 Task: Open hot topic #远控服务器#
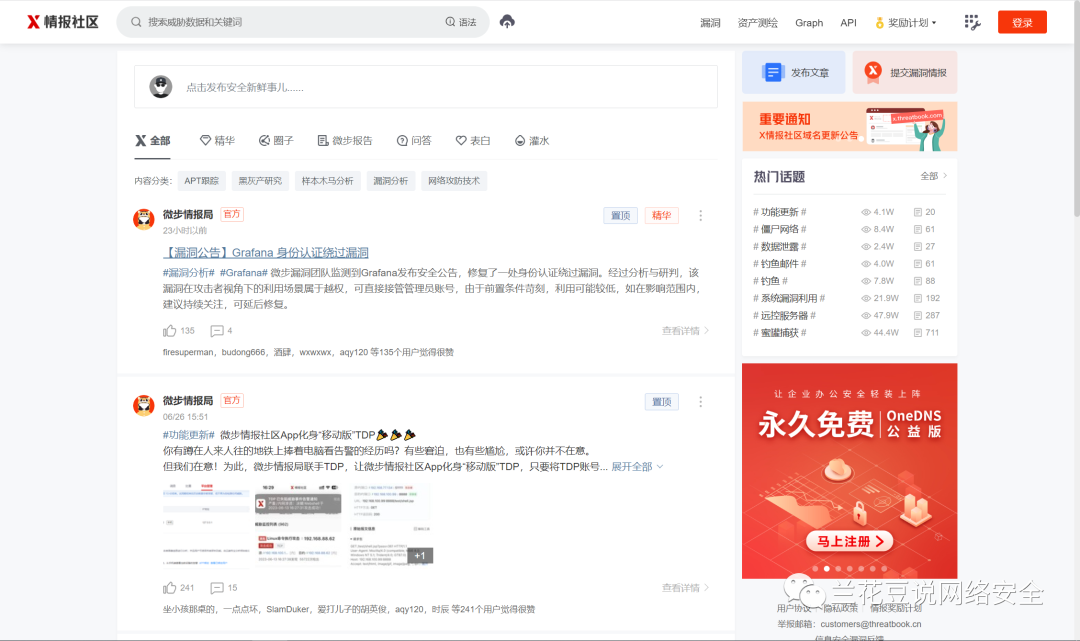(785, 315)
